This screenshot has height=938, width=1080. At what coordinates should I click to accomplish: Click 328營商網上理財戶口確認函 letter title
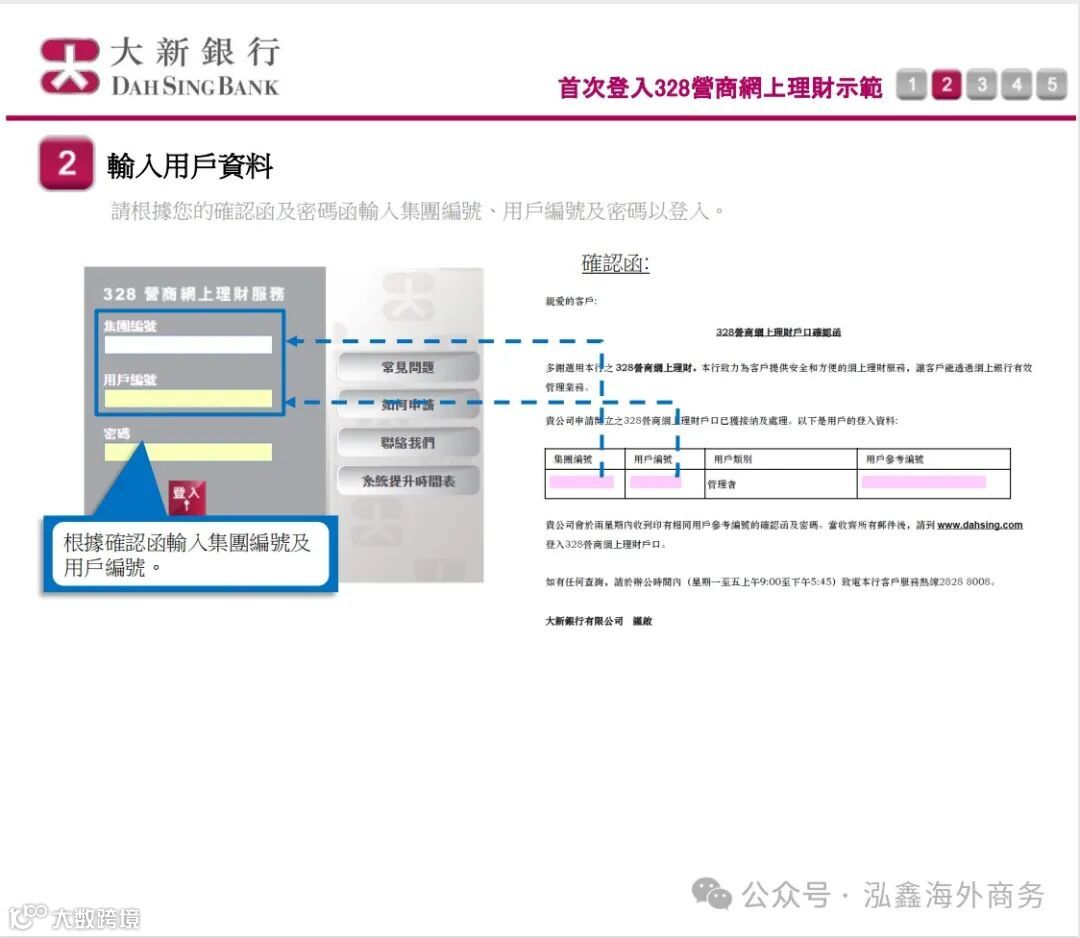tap(778, 332)
